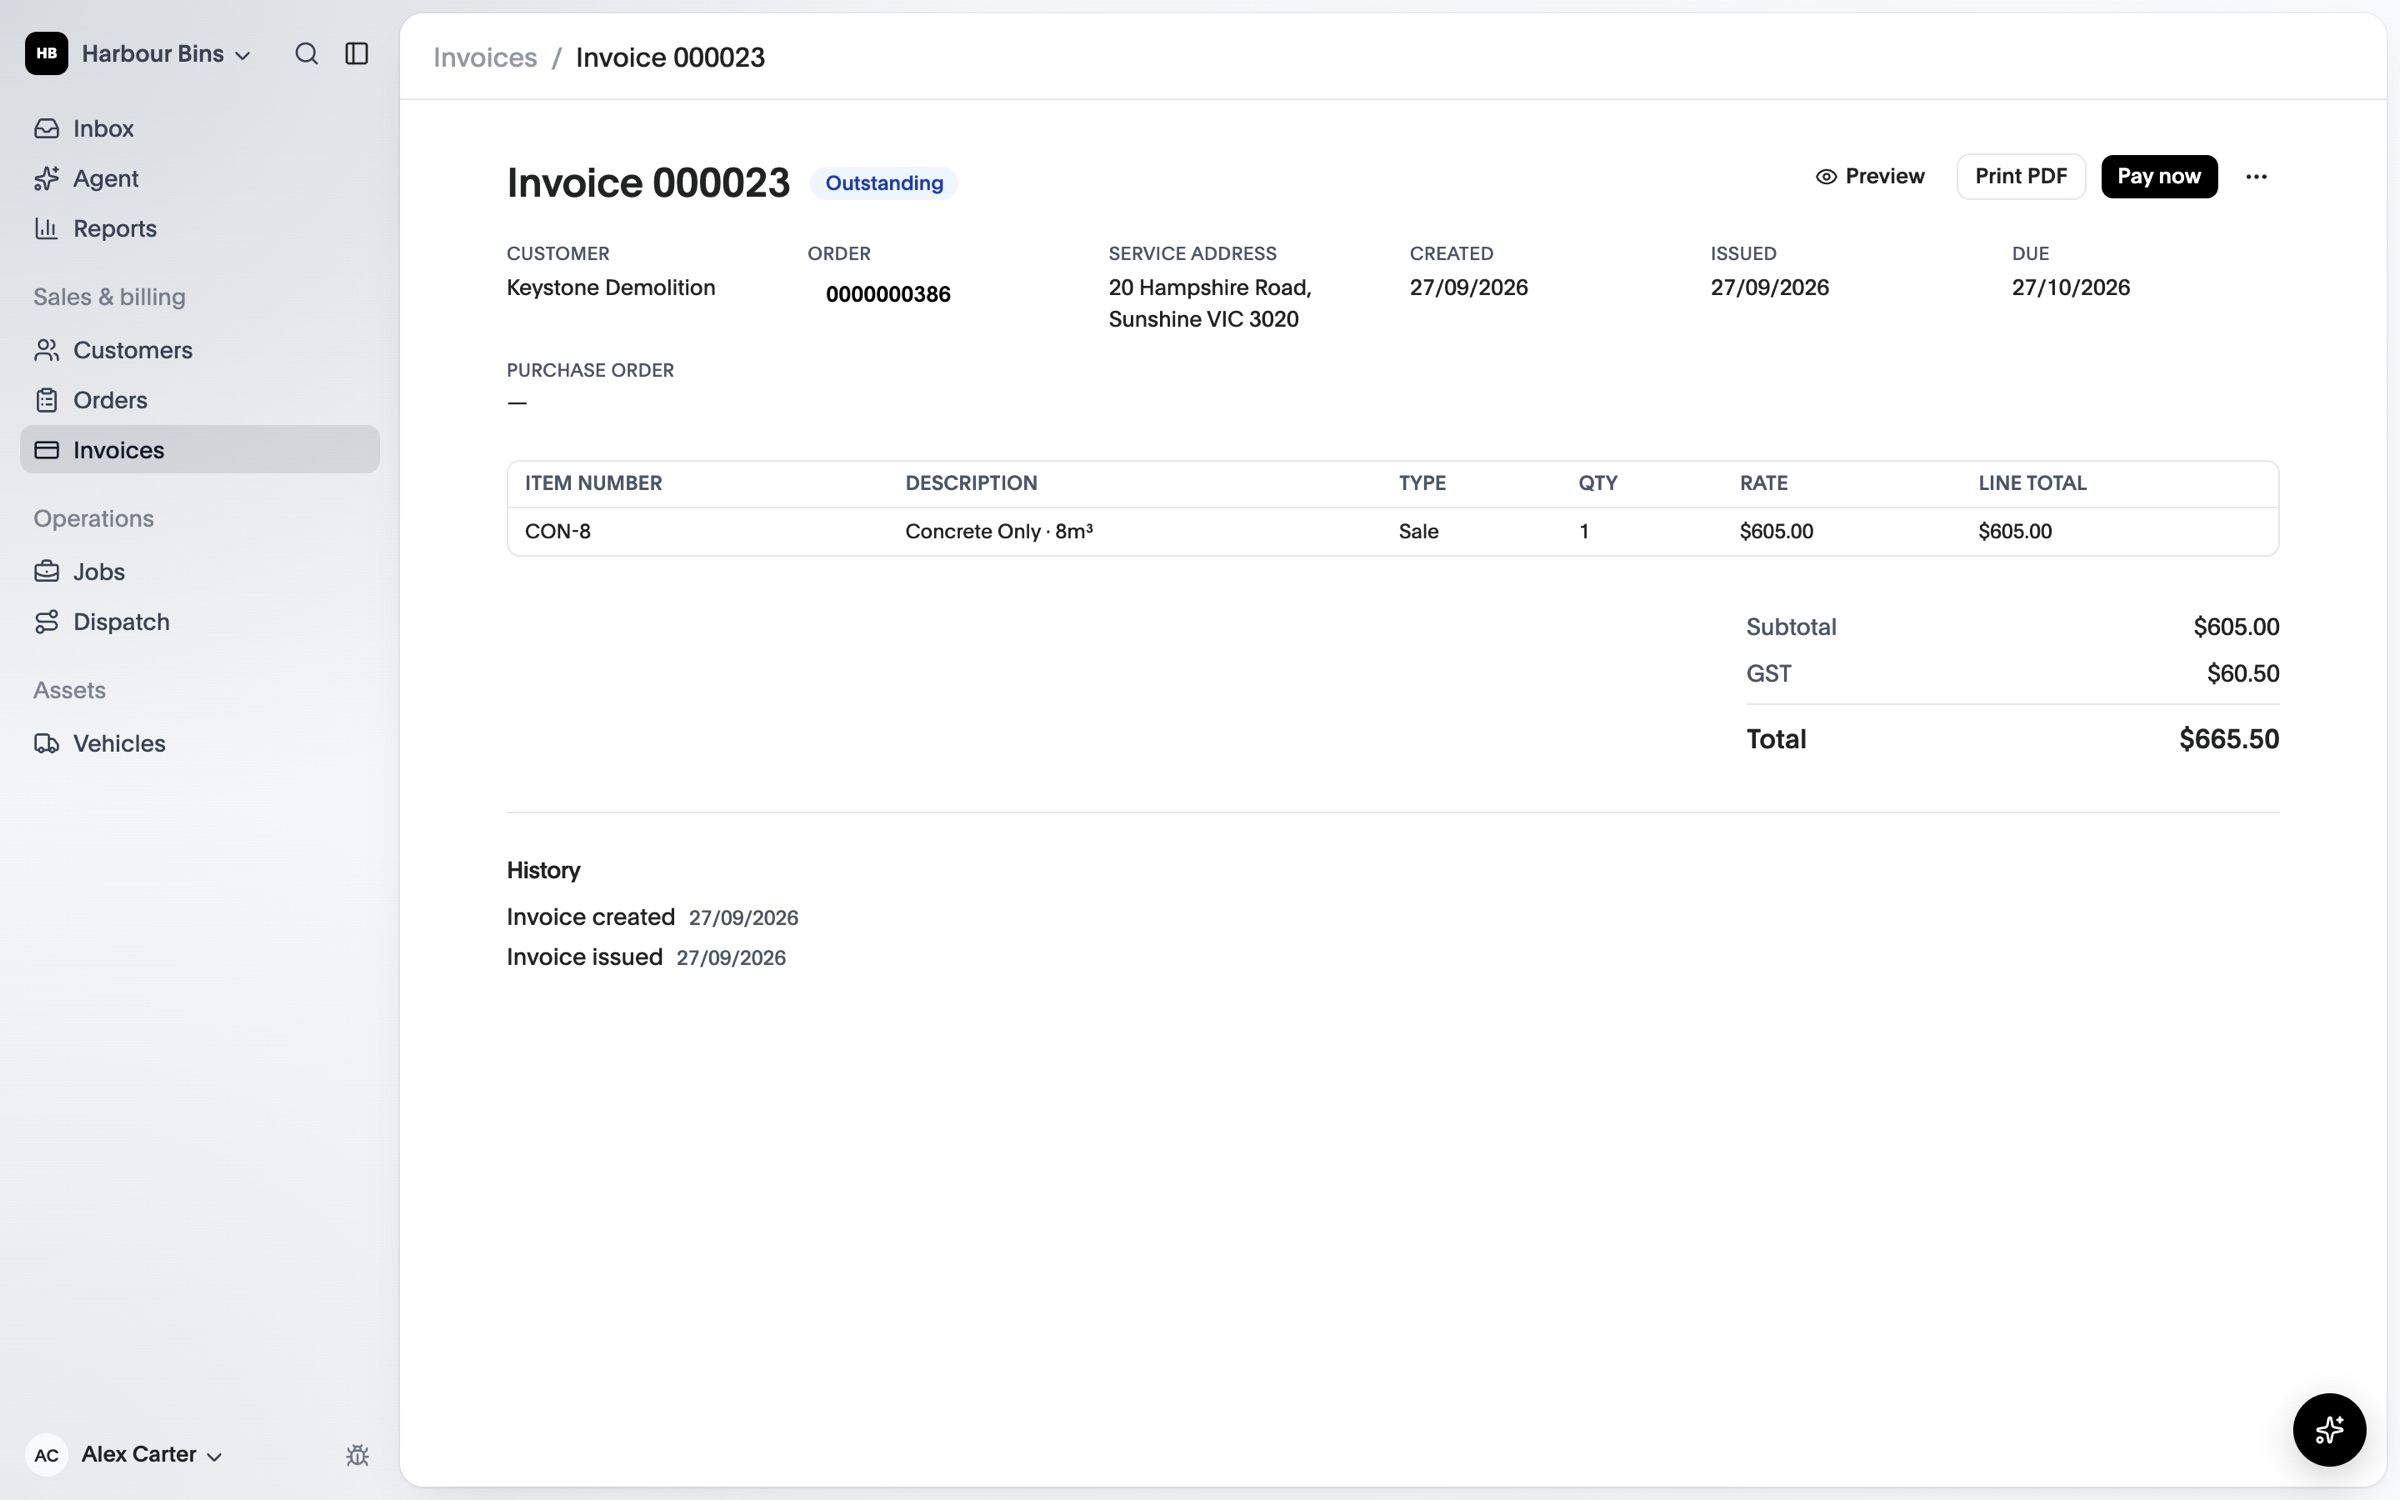Go to Dispatch

[x=200, y=622]
